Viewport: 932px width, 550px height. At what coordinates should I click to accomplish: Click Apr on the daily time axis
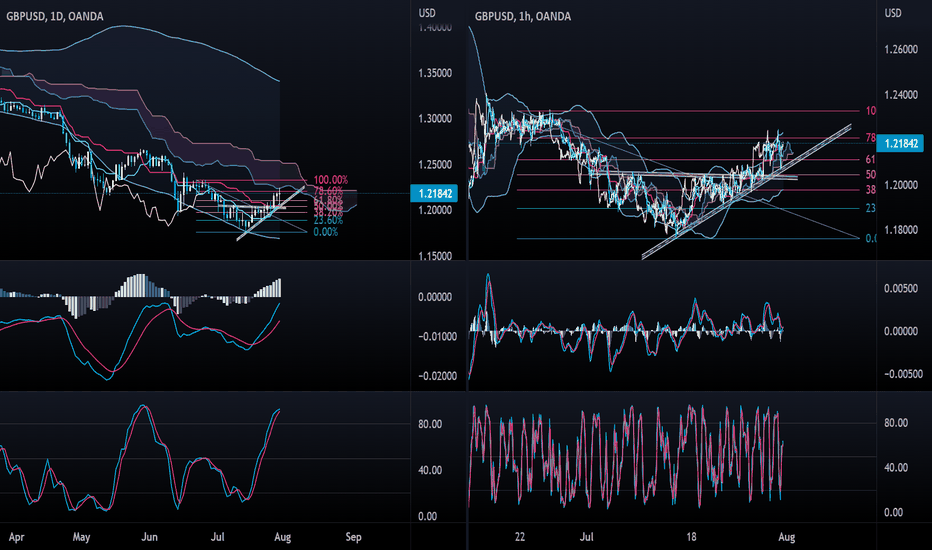pyautogui.click(x=16, y=537)
